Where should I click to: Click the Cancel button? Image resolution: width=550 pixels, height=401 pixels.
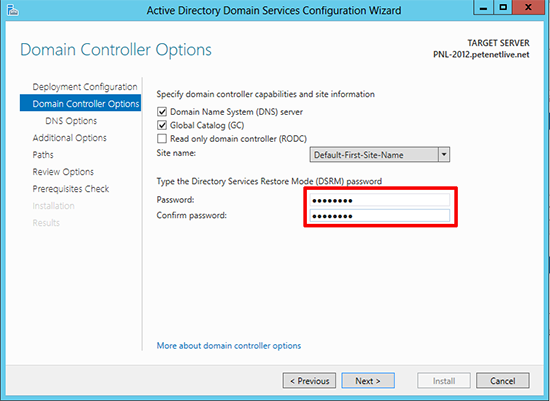(503, 381)
